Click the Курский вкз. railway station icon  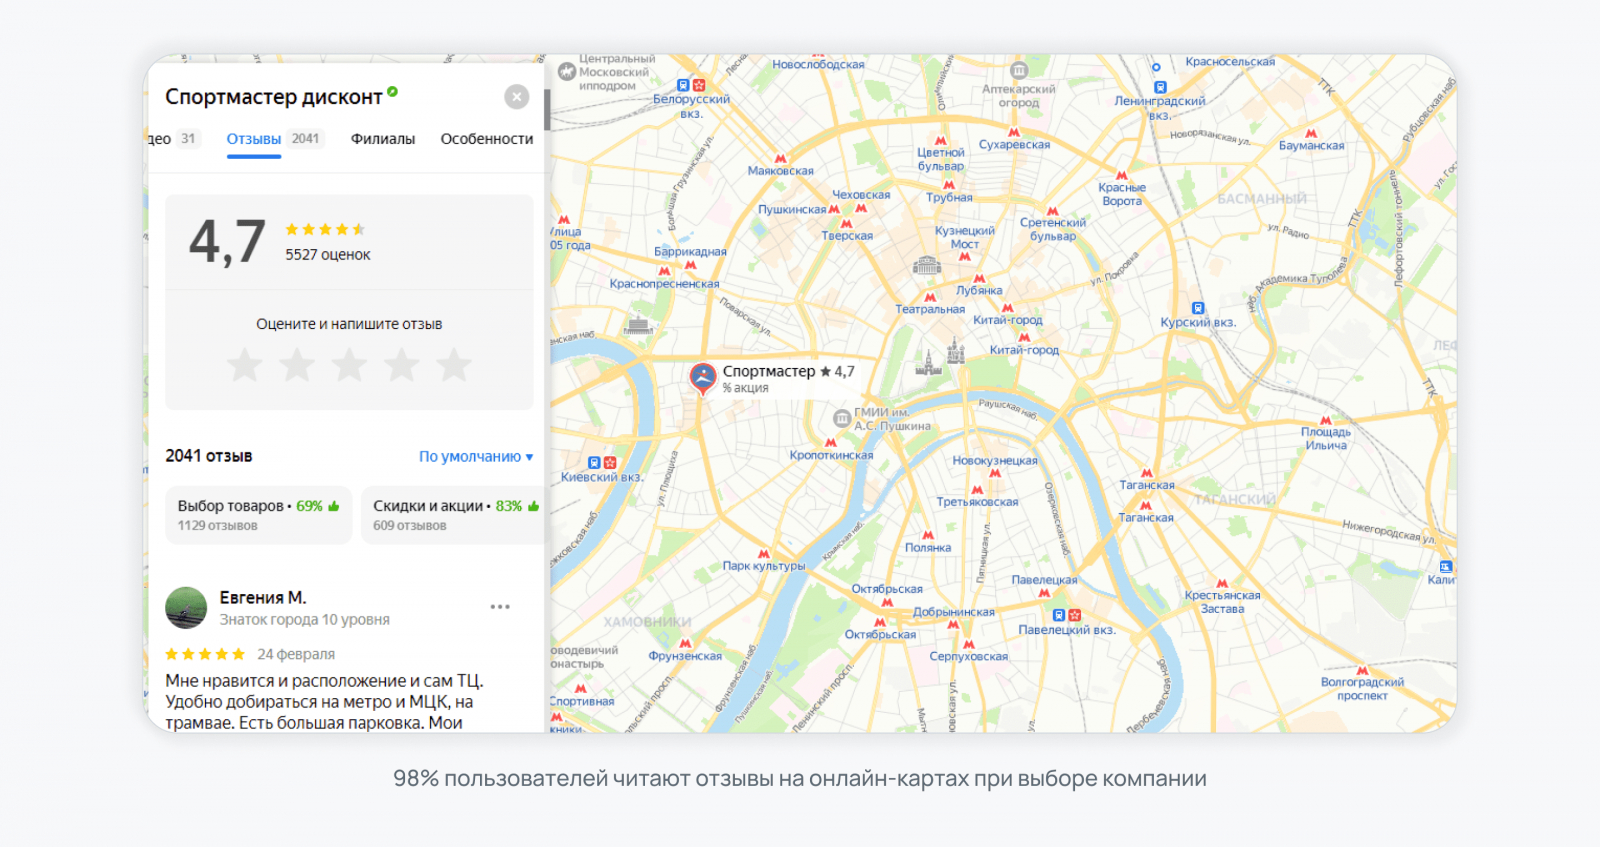coord(1198,308)
